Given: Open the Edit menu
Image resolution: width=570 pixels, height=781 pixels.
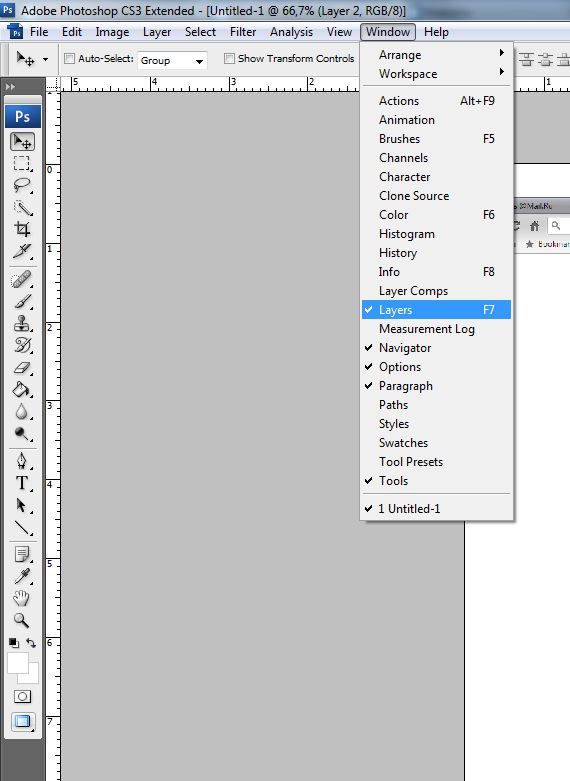Looking at the screenshot, I should coord(72,32).
